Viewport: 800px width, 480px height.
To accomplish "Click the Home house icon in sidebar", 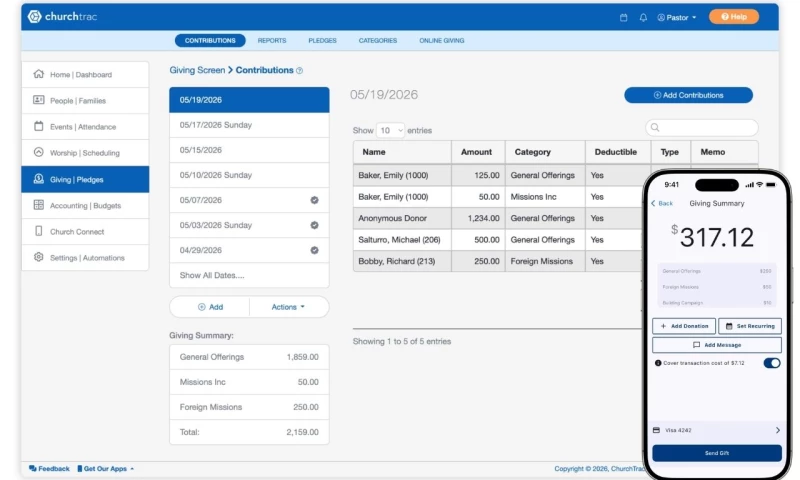I will [38, 74].
